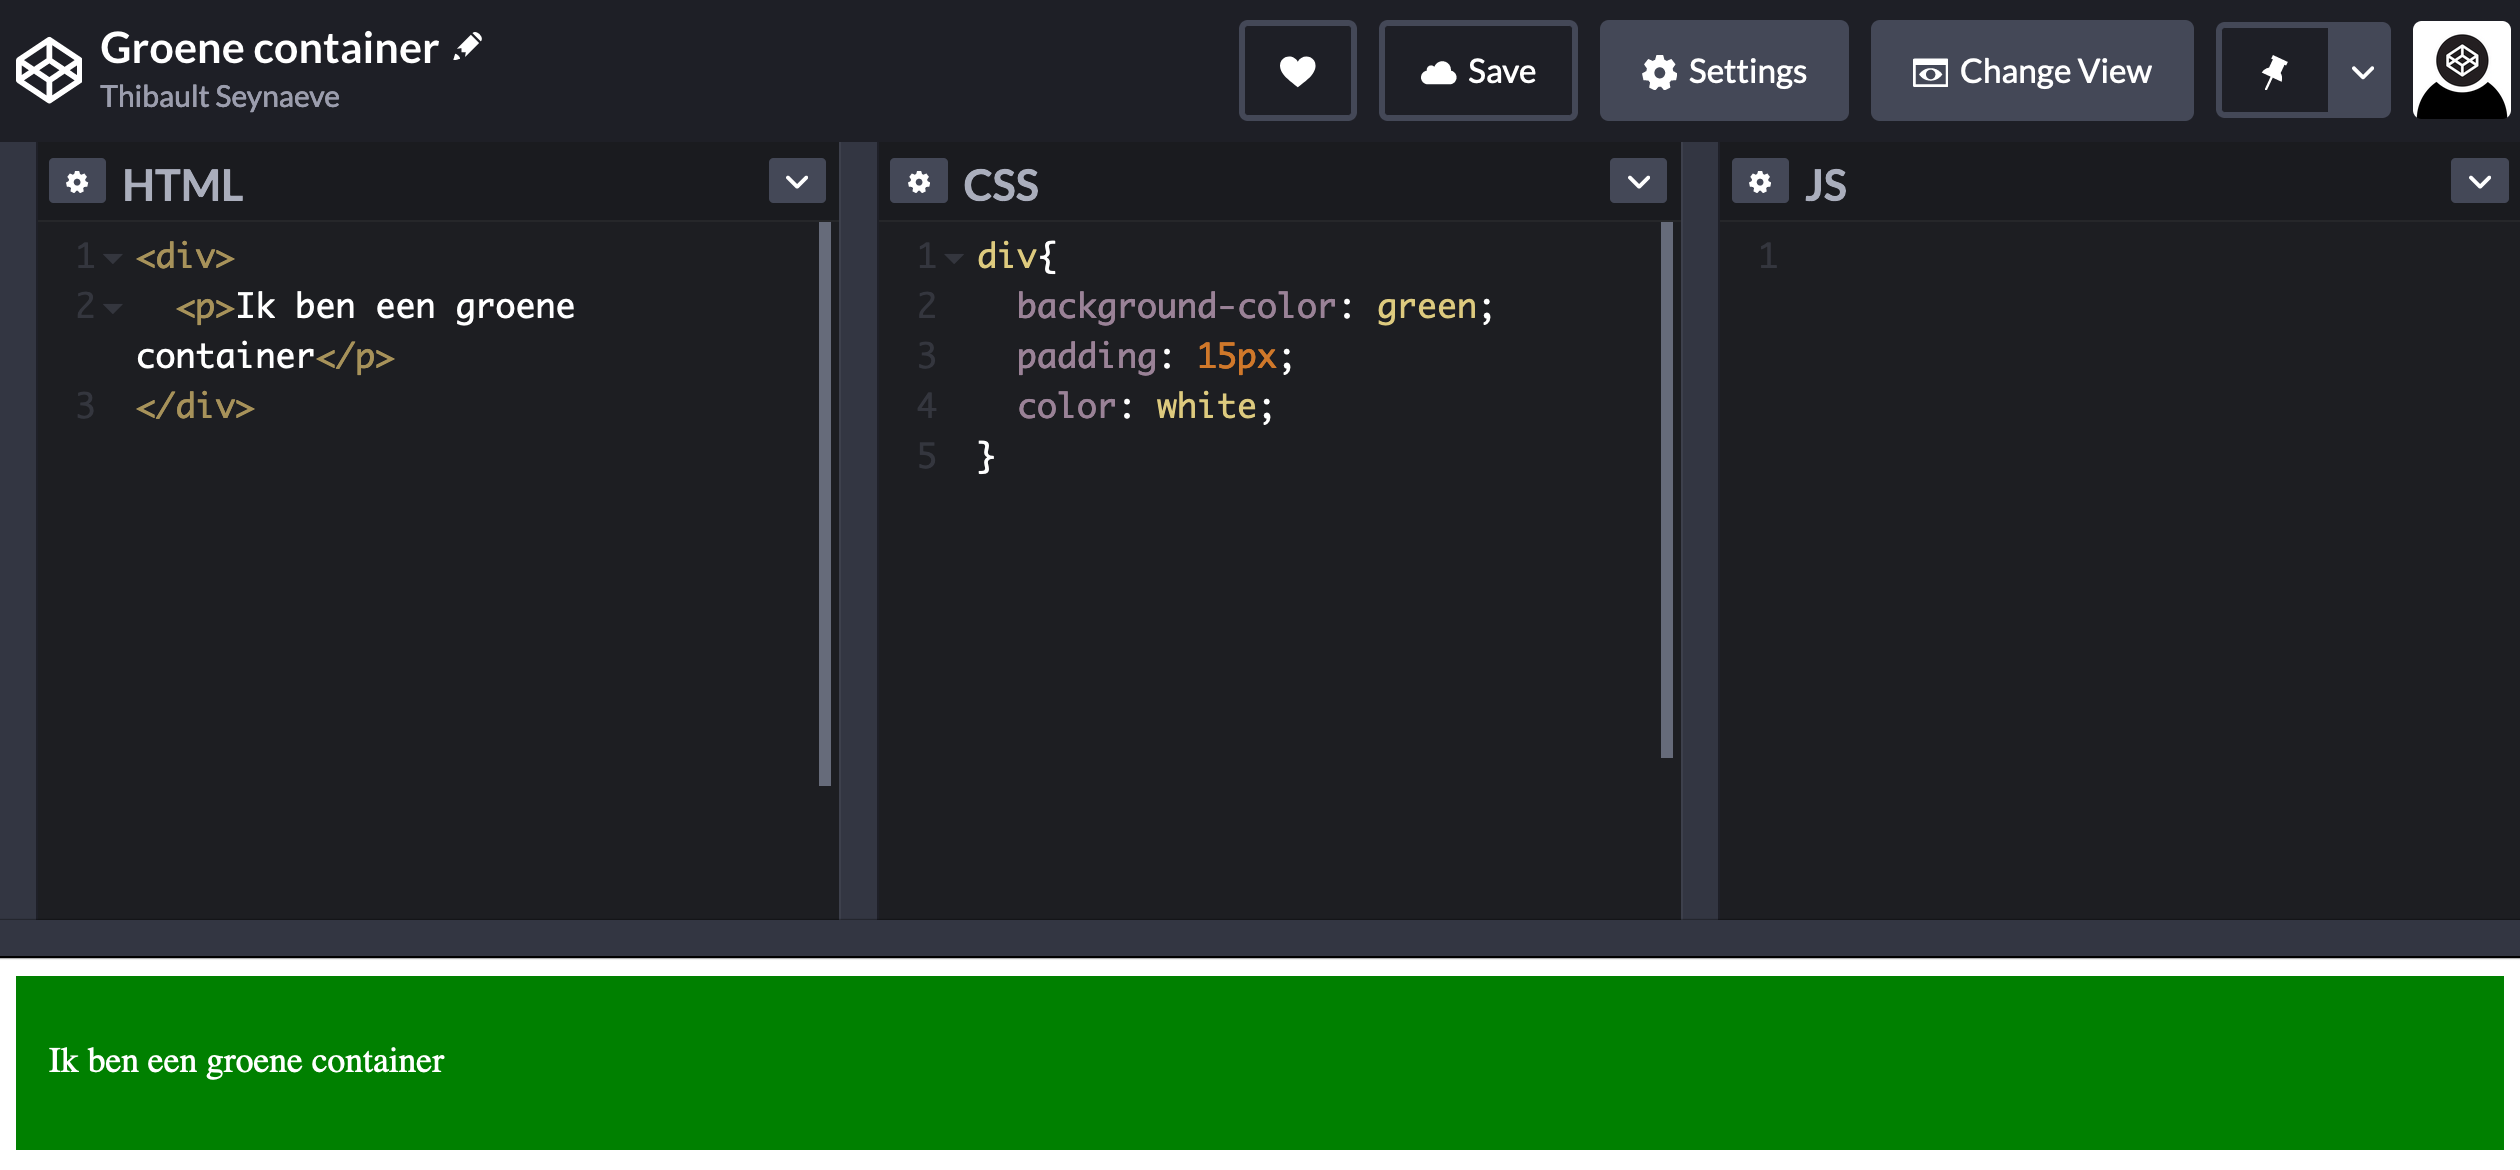Open HTML panel settings gear
Image resolution: width=2520 pixels, height=1170 pixels.
click(x=77, y=182)
